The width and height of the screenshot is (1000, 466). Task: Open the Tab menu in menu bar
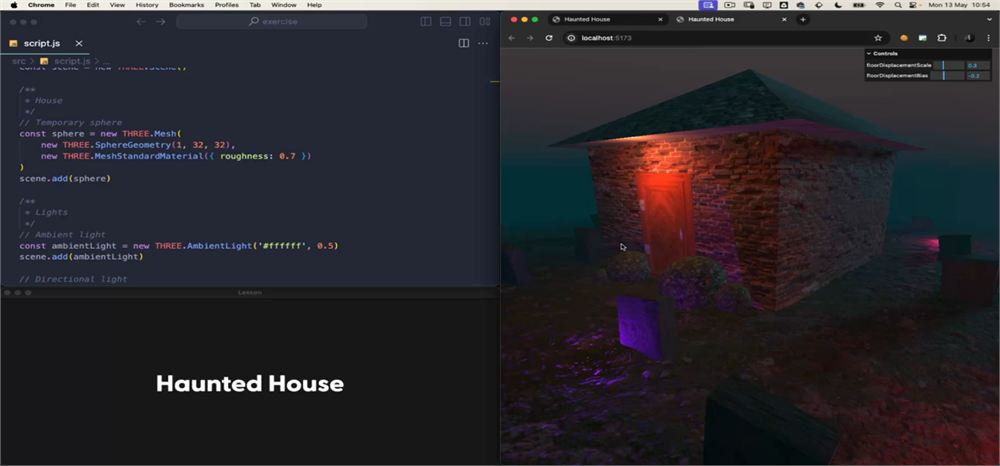coord(255,4)
